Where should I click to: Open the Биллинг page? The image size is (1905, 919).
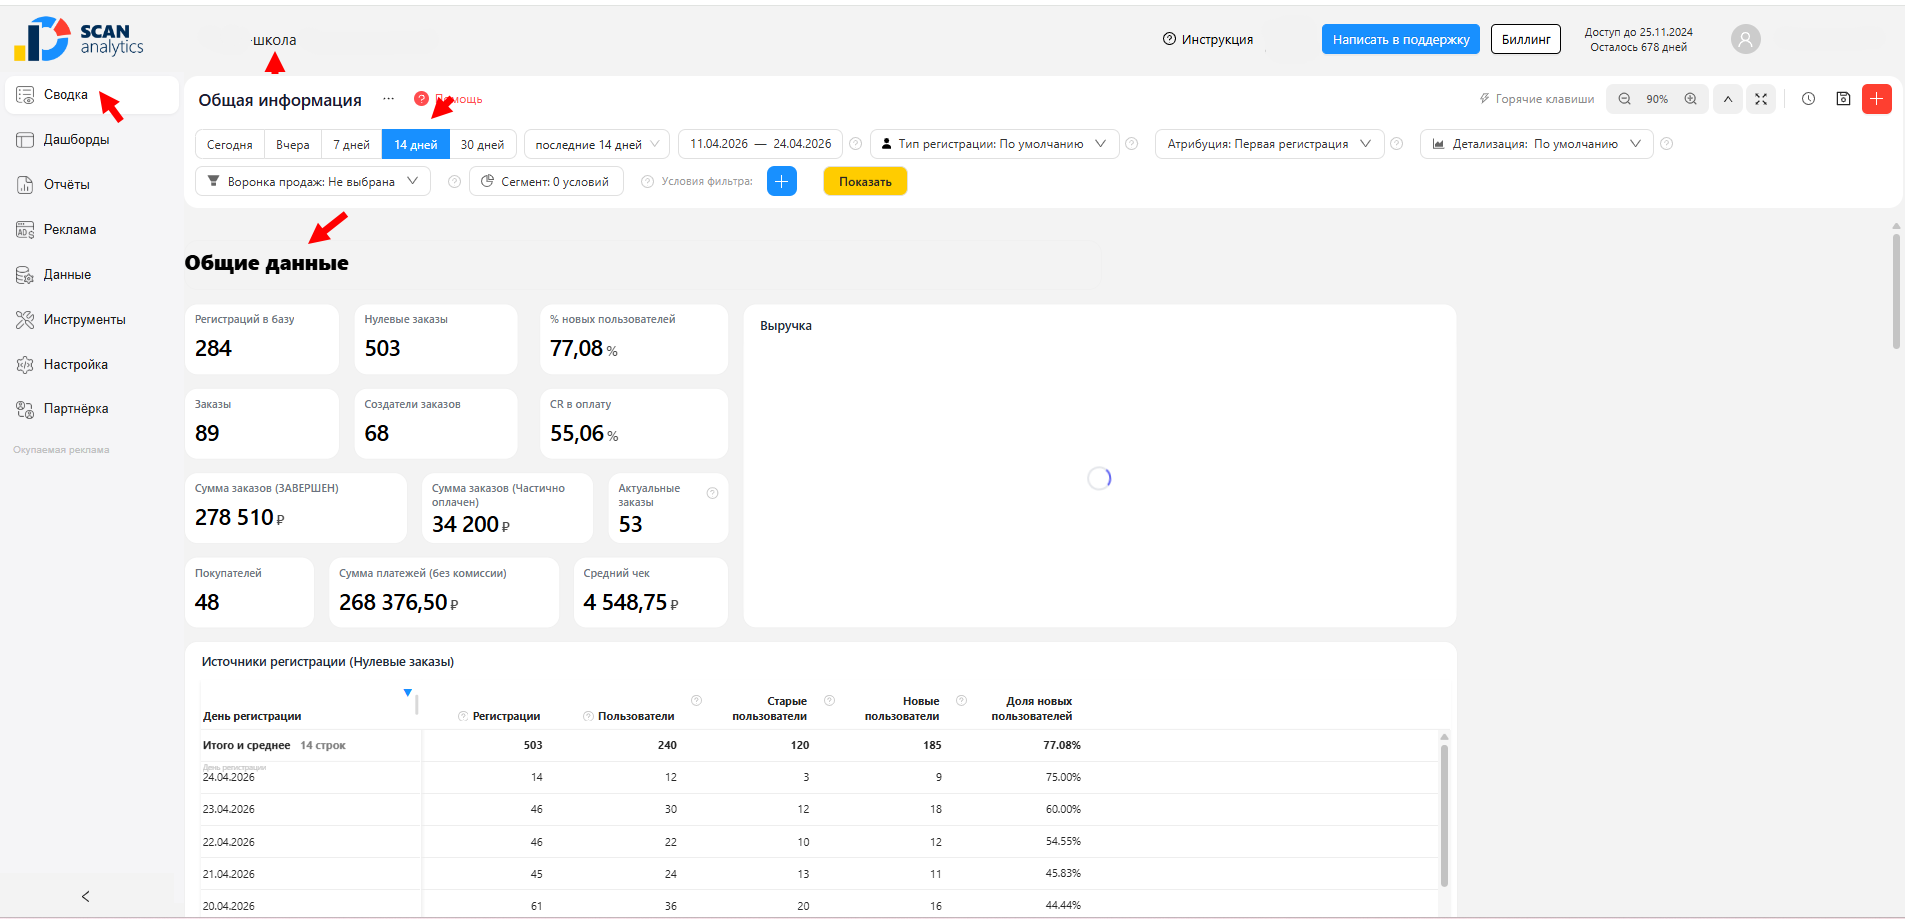(x=1526, y=39)
